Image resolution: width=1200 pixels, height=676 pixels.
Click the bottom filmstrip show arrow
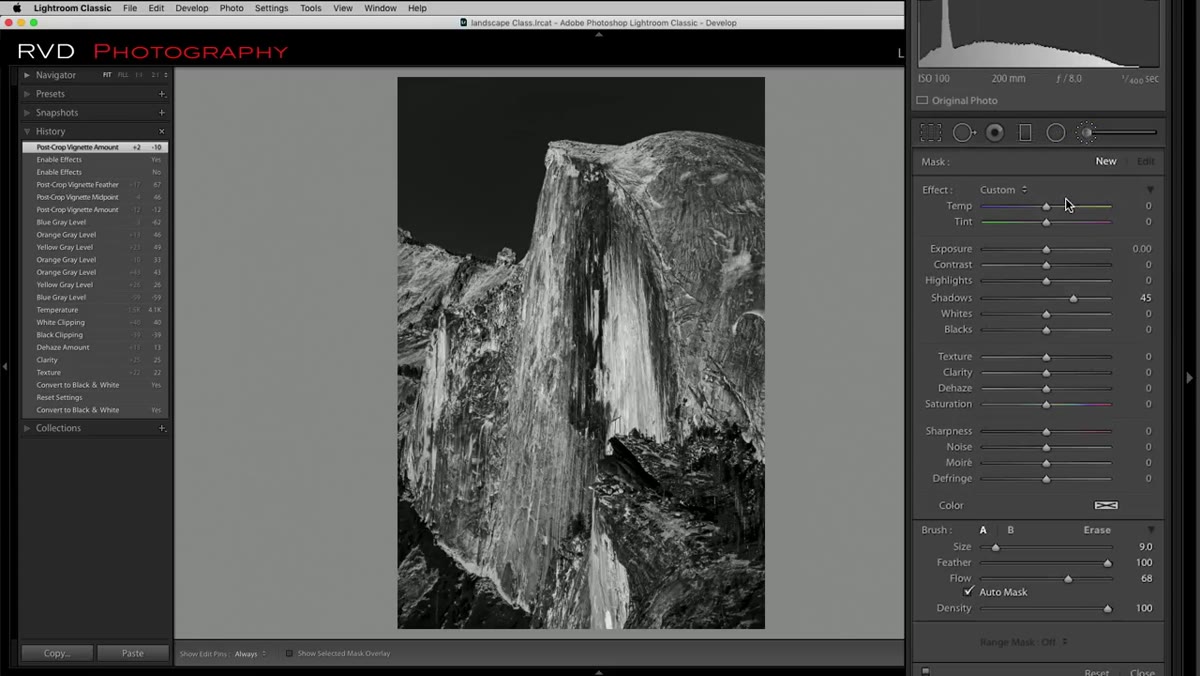(x=599, y=672)
